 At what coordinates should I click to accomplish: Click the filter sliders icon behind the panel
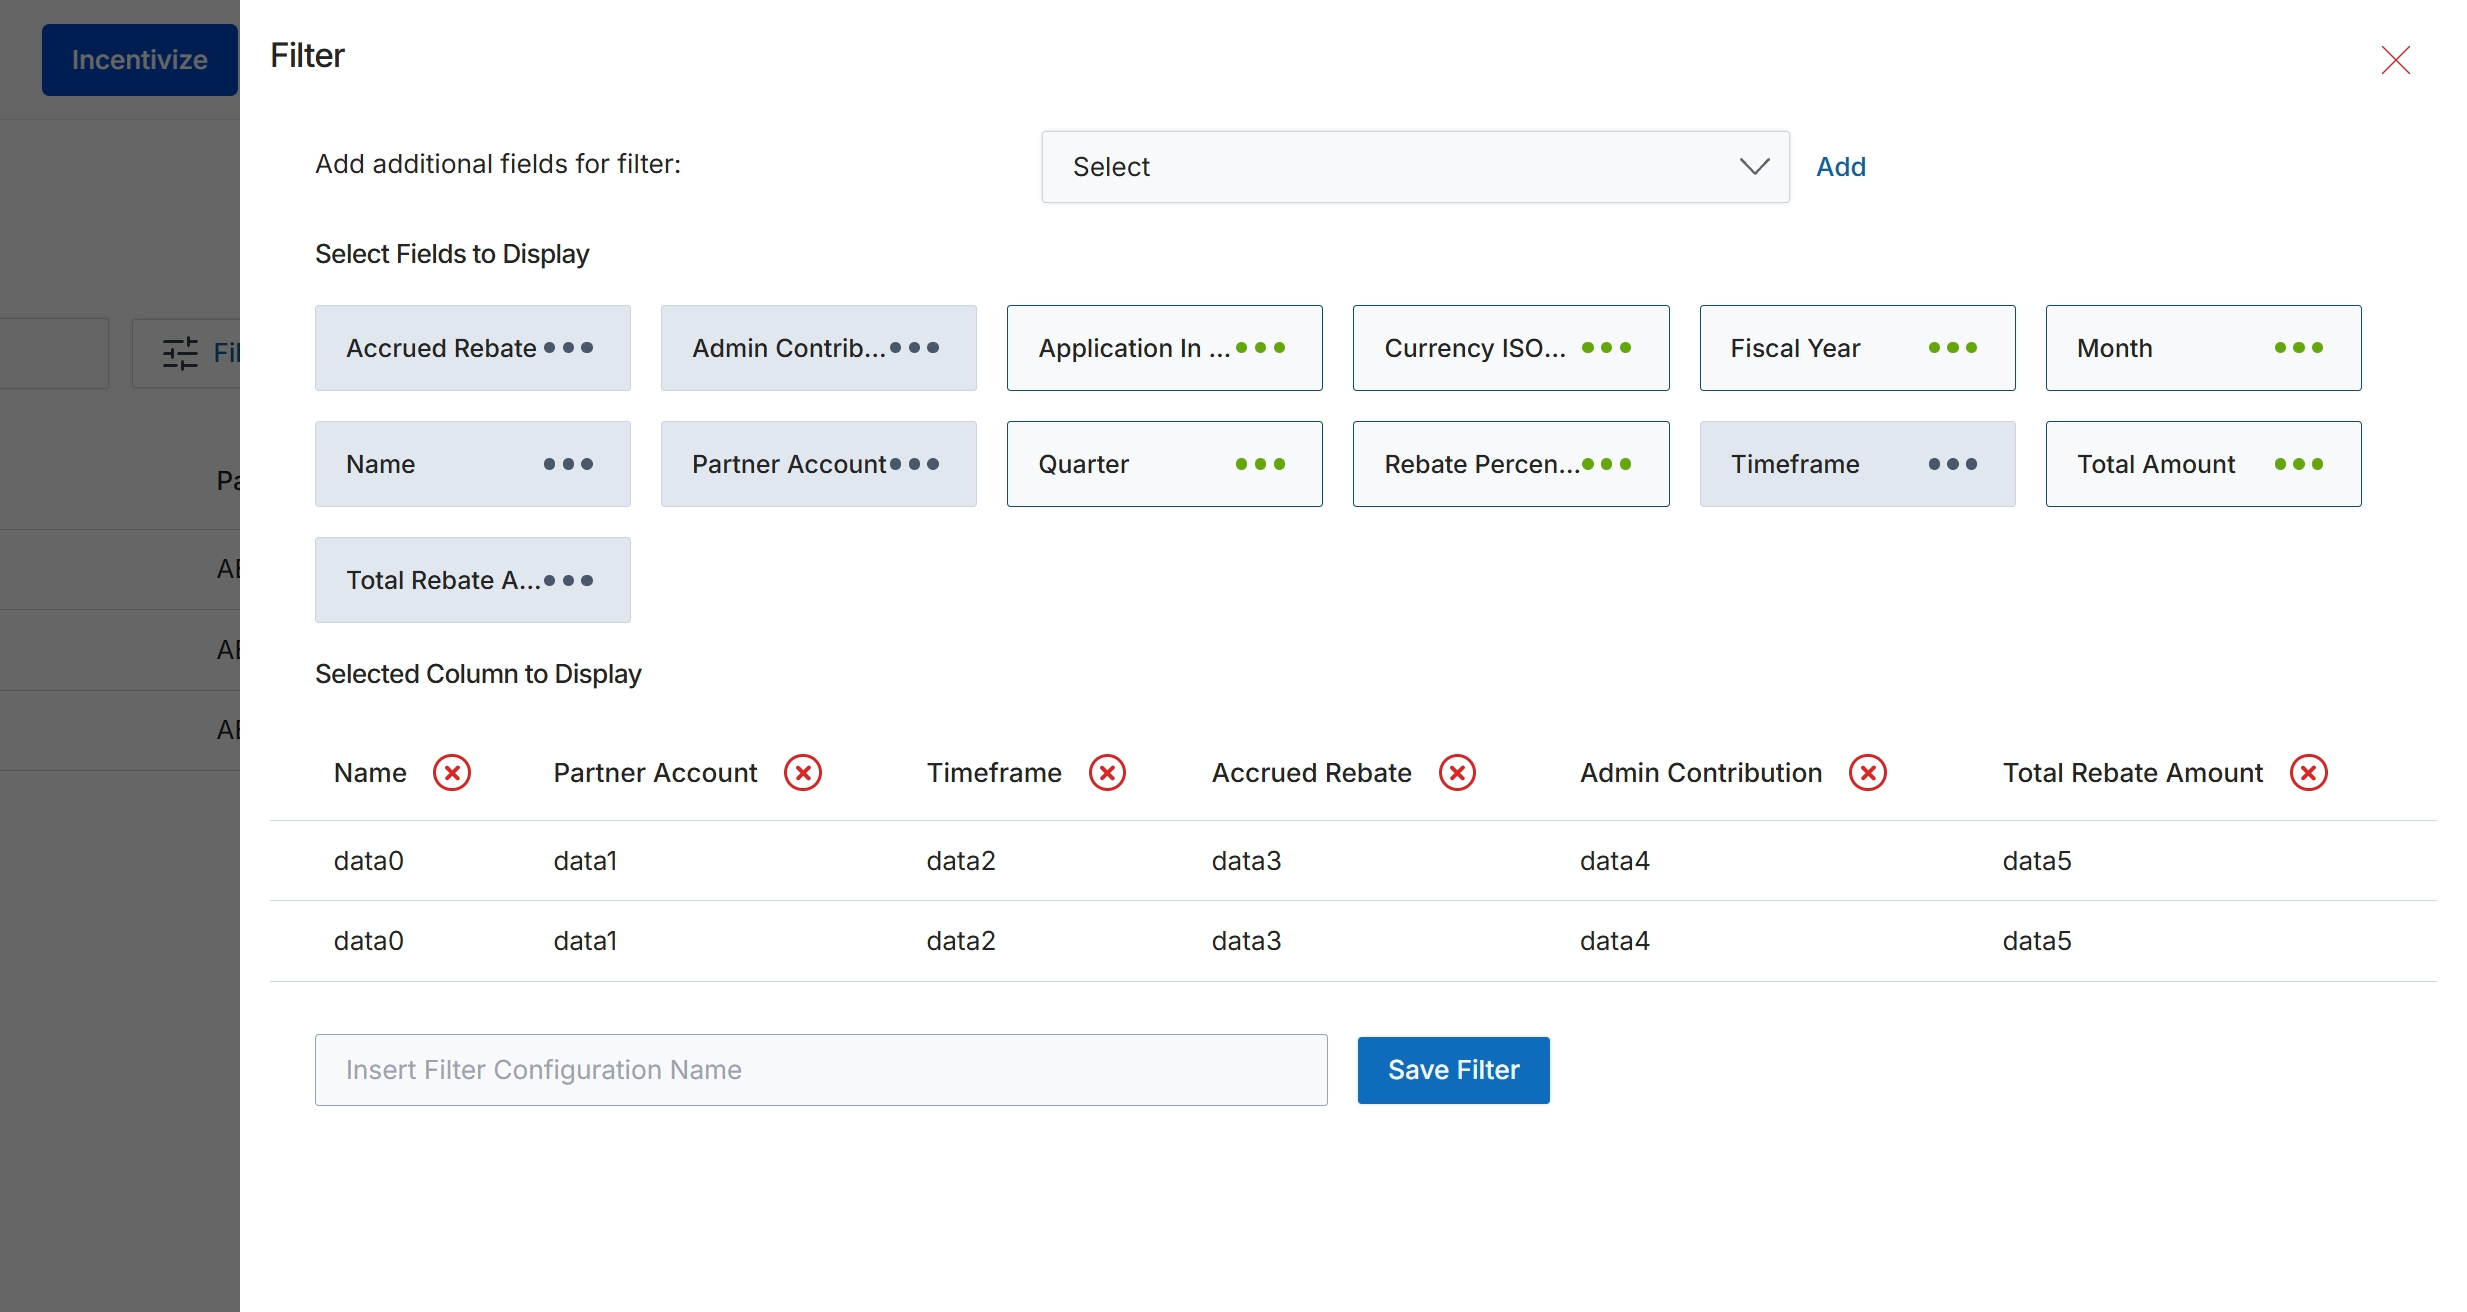coord(180,353)
